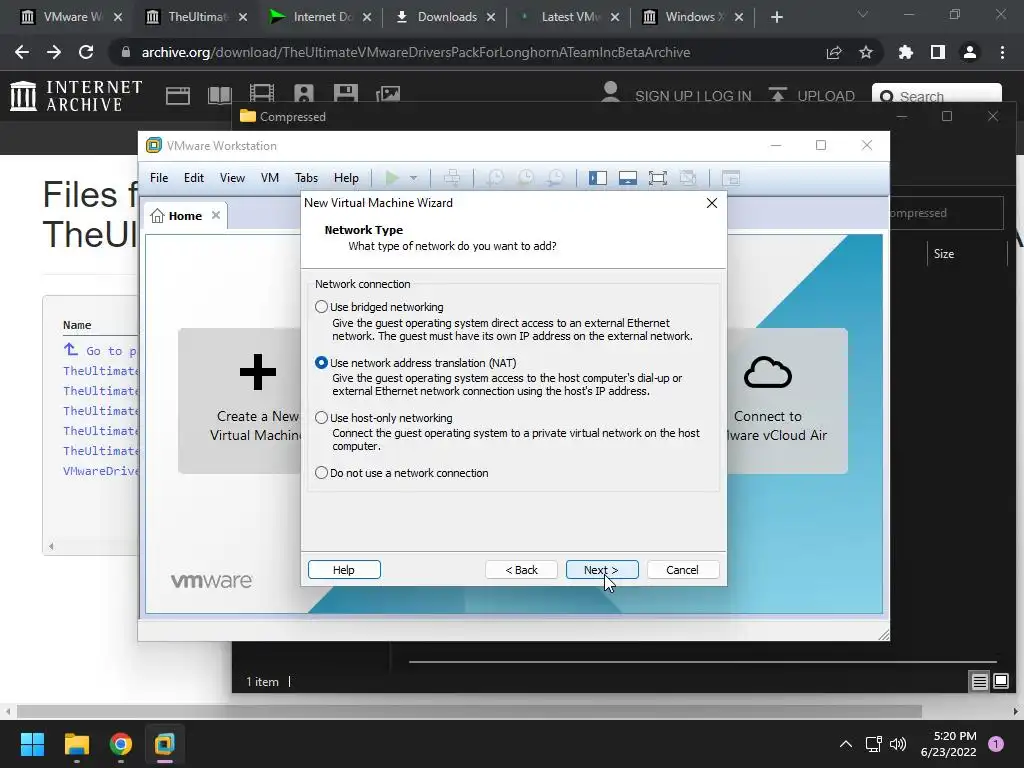Click Back button in wizard
Image resolution: width=1024 pixels, height=768 pixels.
(521, 569)
